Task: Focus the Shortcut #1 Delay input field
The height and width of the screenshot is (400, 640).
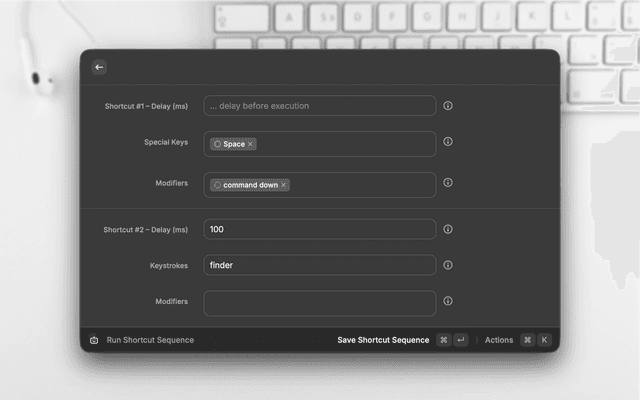Action: [x=319, y=106]
